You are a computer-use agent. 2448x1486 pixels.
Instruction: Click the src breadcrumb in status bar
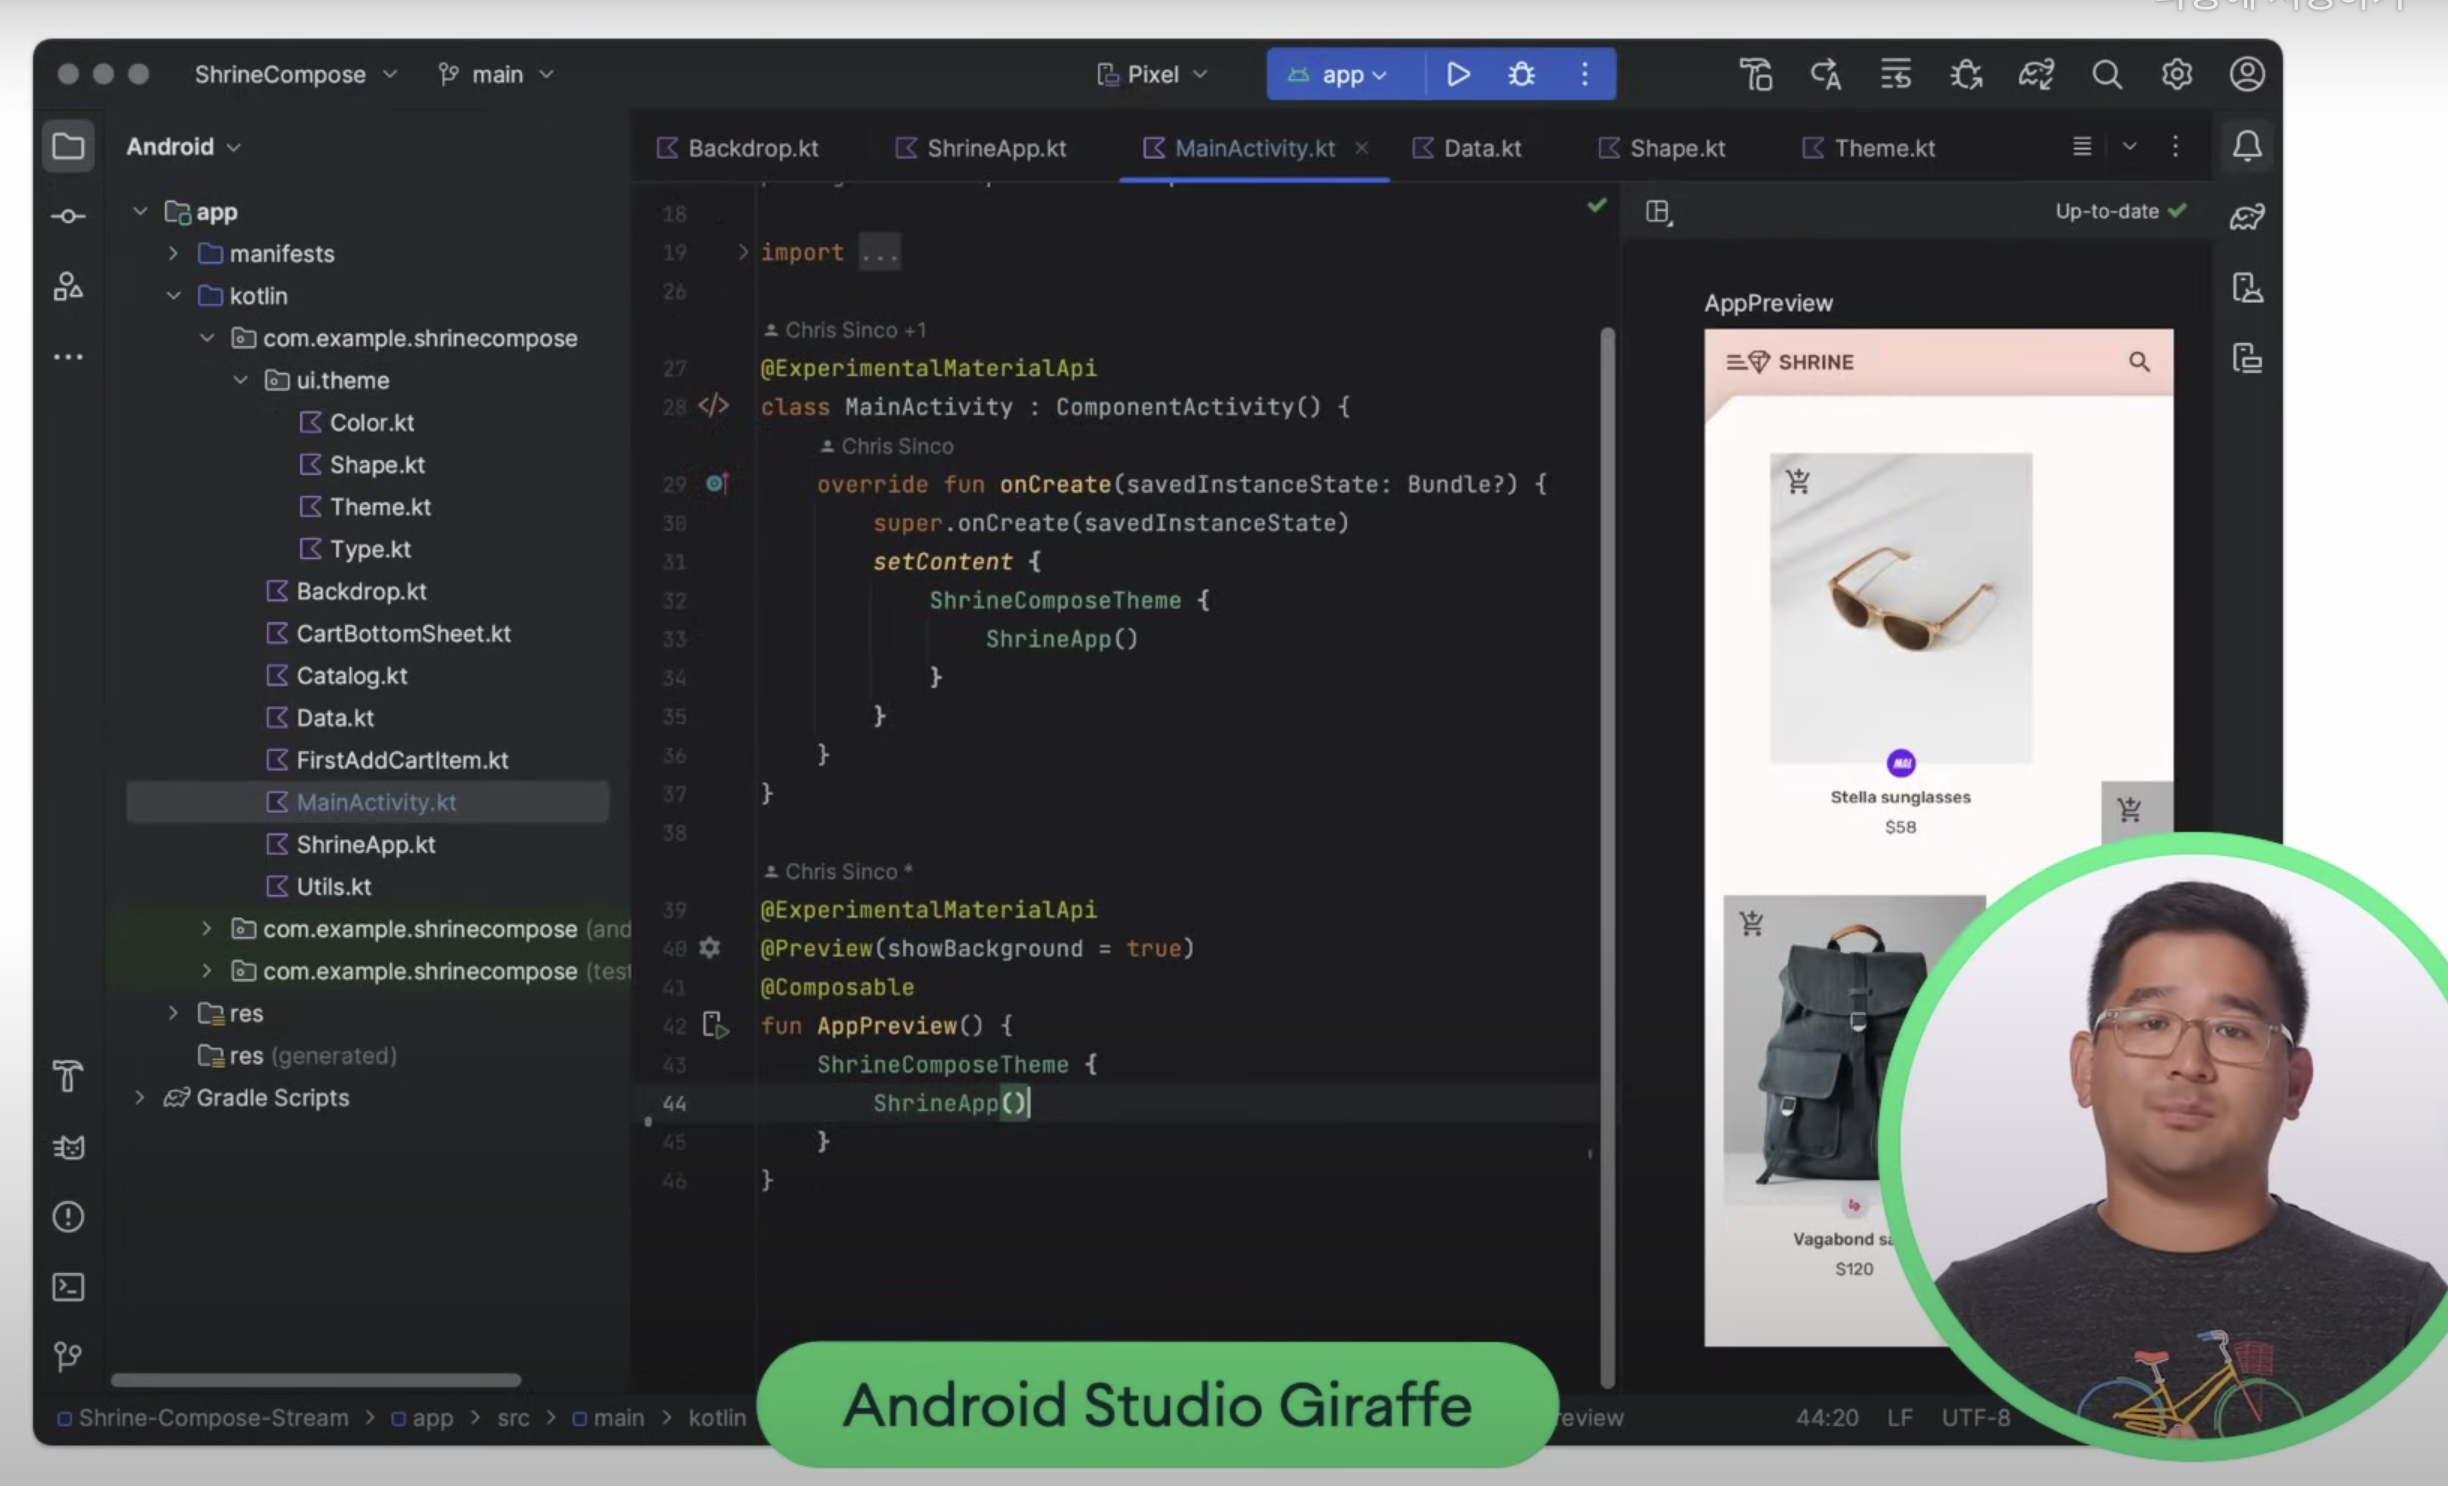point(513,1418)
